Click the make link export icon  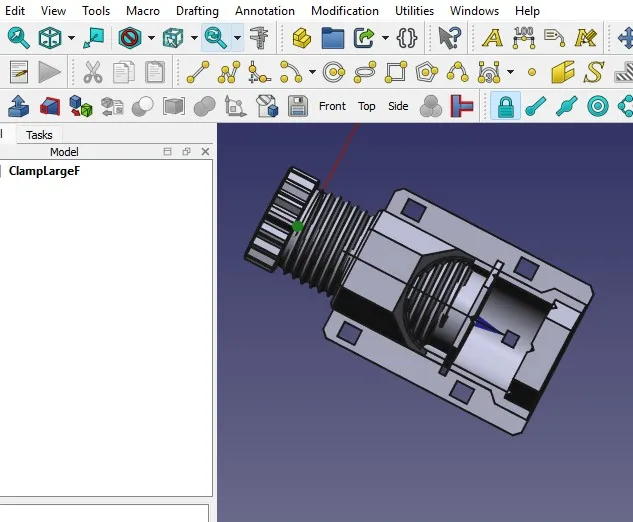click(364, 38)
